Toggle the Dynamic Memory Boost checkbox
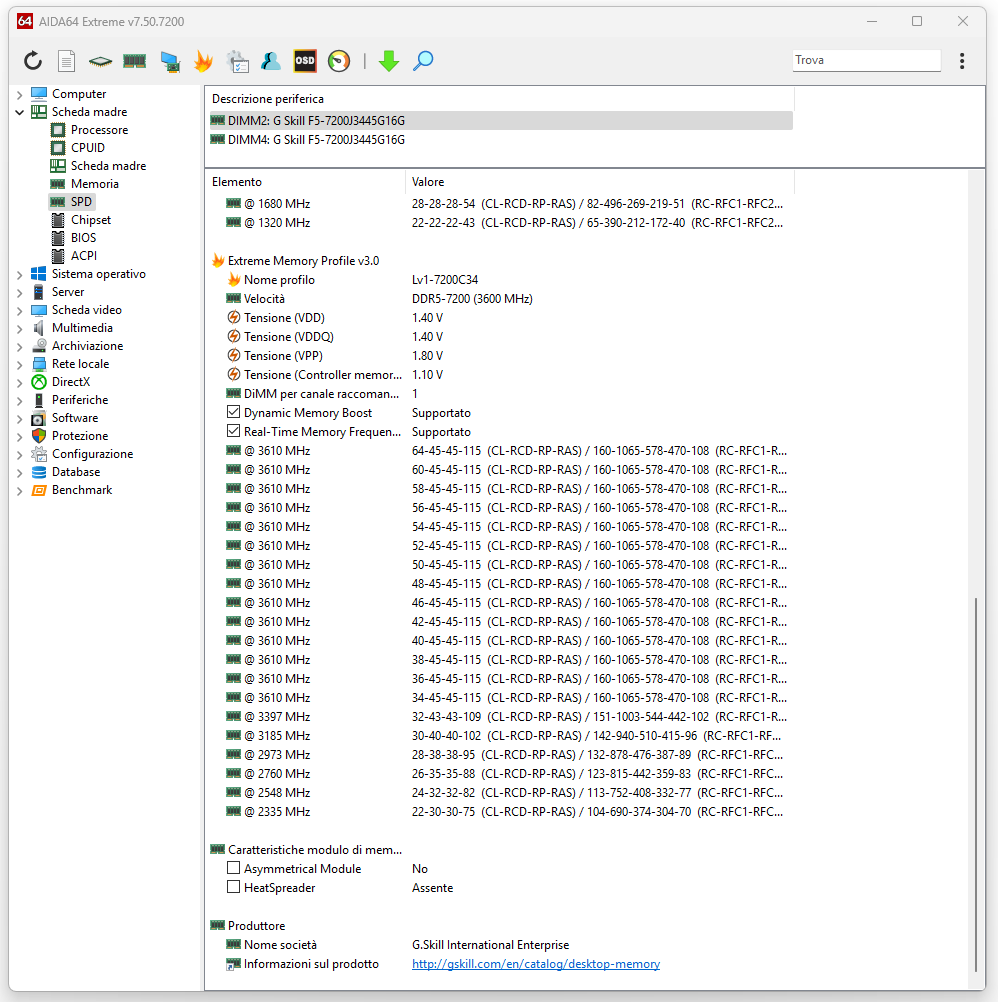The width and height of the screenshot is (998, 1002). (x=234, y=412)
